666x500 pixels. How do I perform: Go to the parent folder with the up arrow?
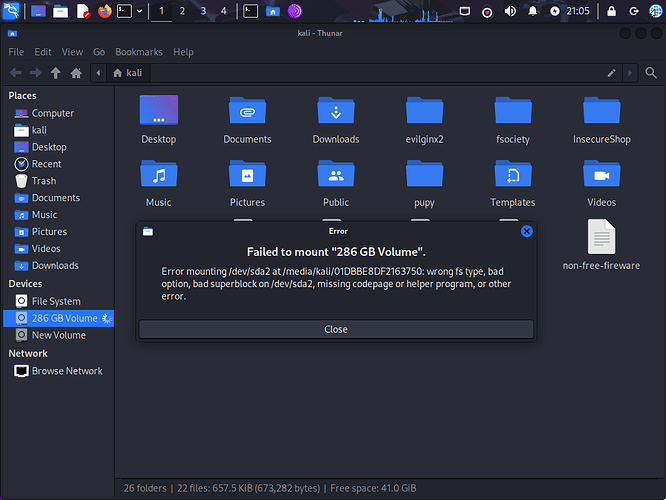click(x=56, y=73)
